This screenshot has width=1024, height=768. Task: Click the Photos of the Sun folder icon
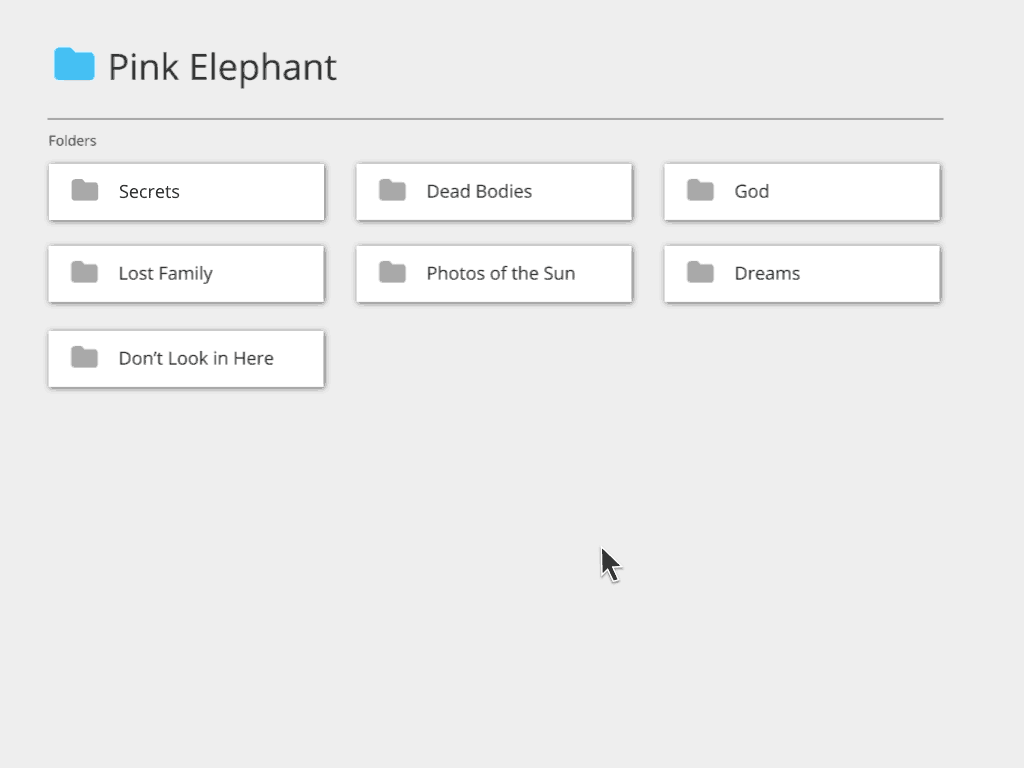pos(392,273)
